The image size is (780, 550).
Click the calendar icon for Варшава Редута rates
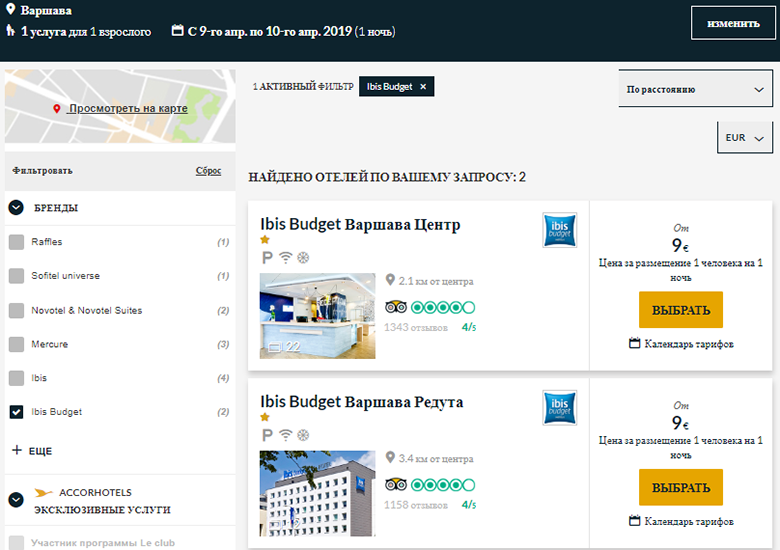(x=634, y=521)
